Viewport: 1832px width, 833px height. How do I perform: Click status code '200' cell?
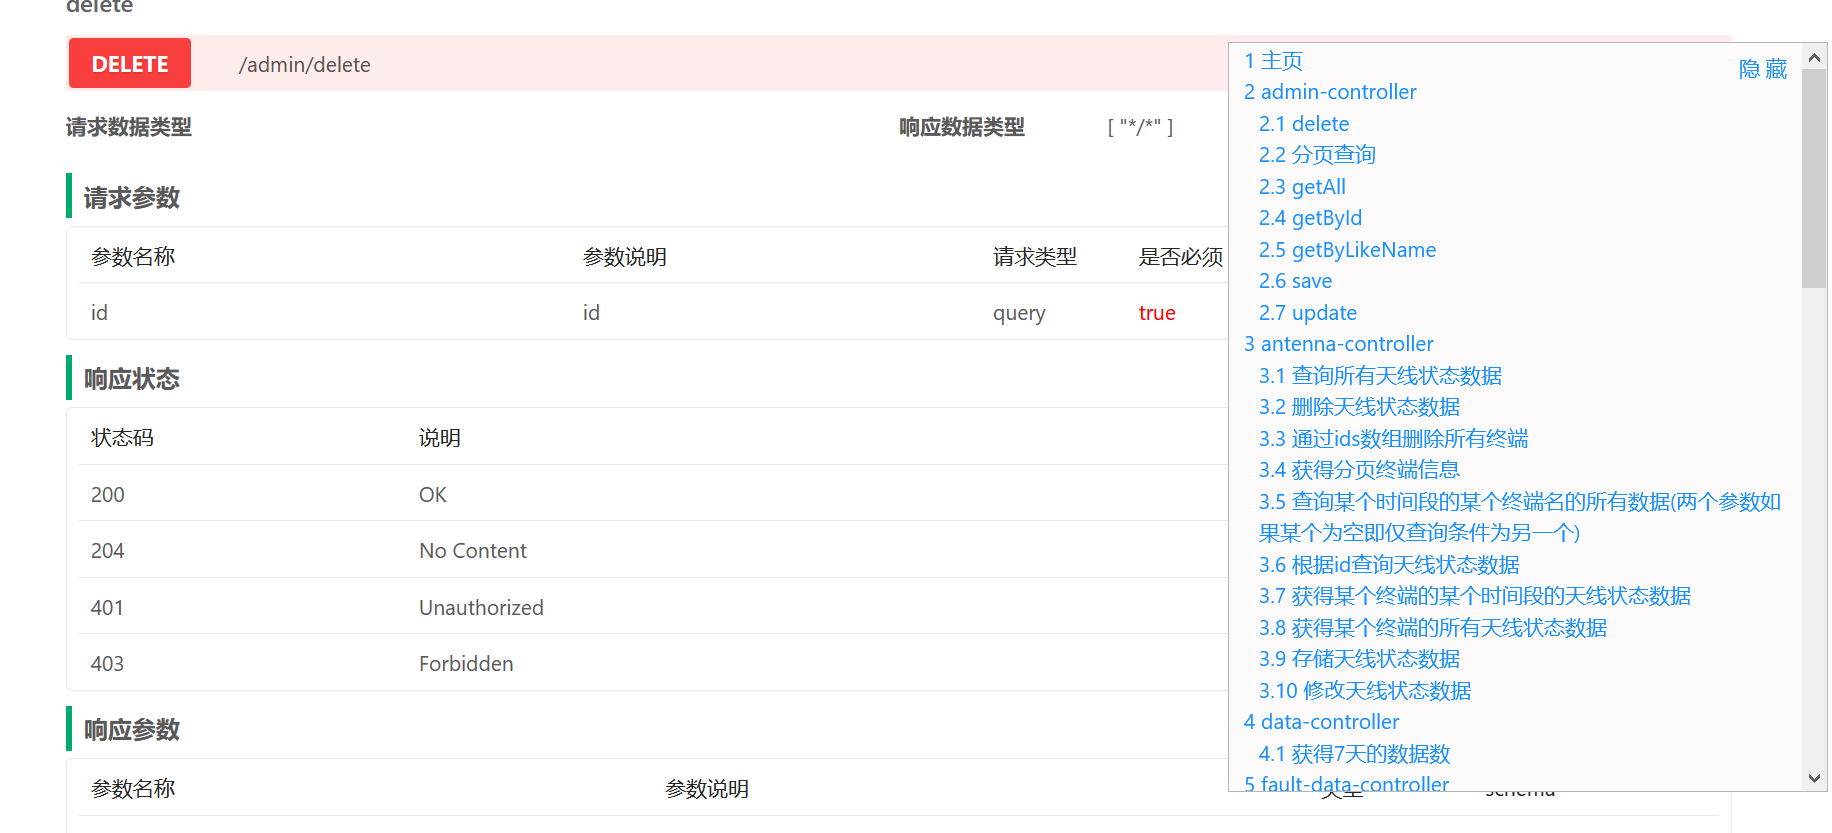pos(108,495)
